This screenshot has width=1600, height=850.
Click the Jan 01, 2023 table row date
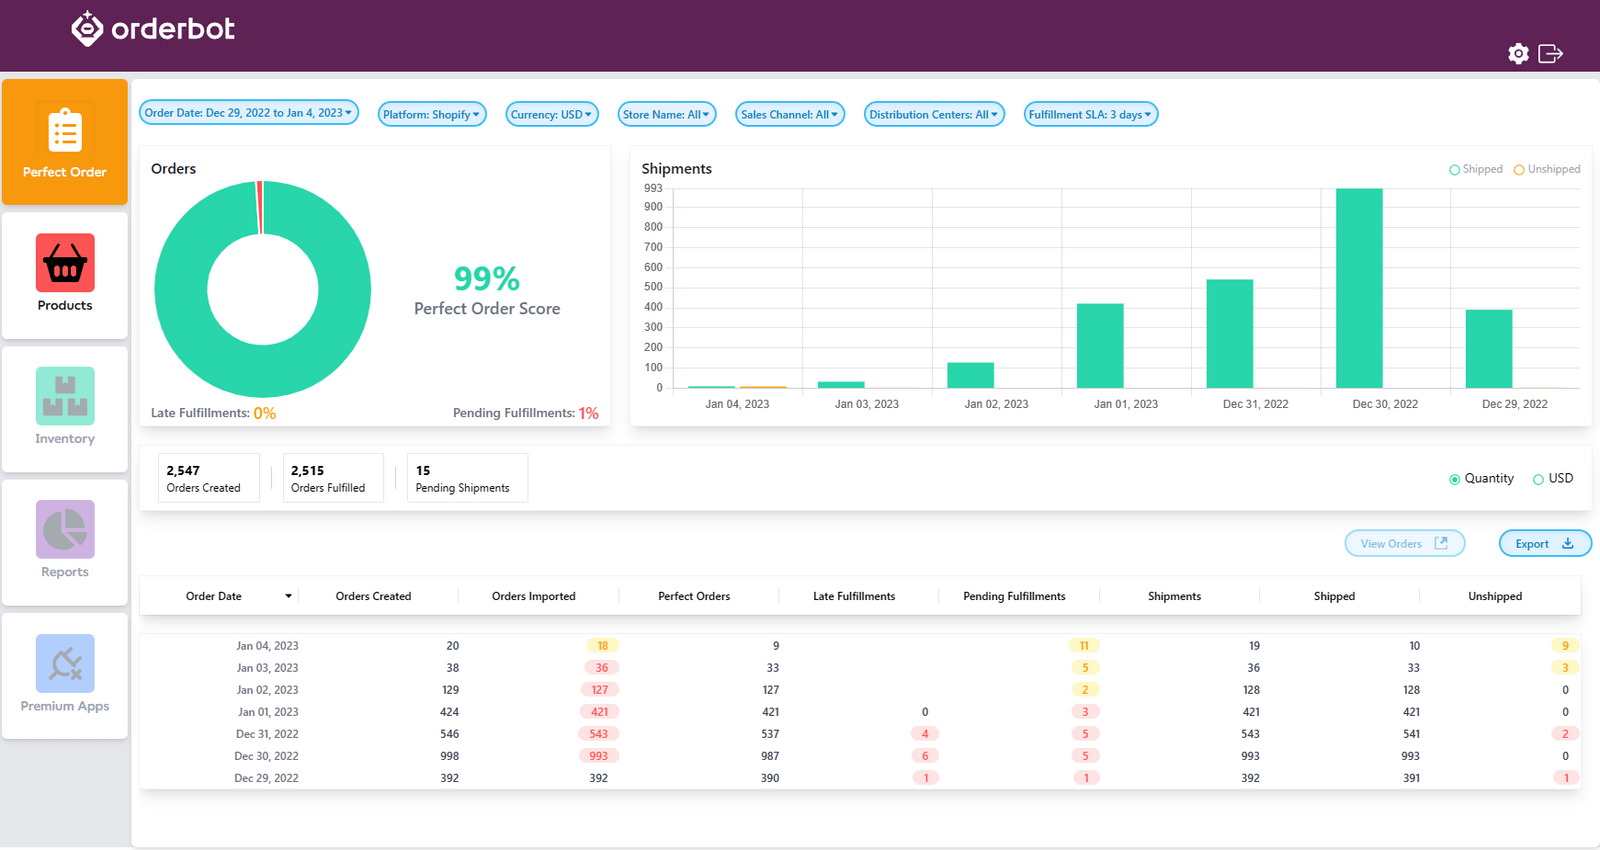(267, 712)
